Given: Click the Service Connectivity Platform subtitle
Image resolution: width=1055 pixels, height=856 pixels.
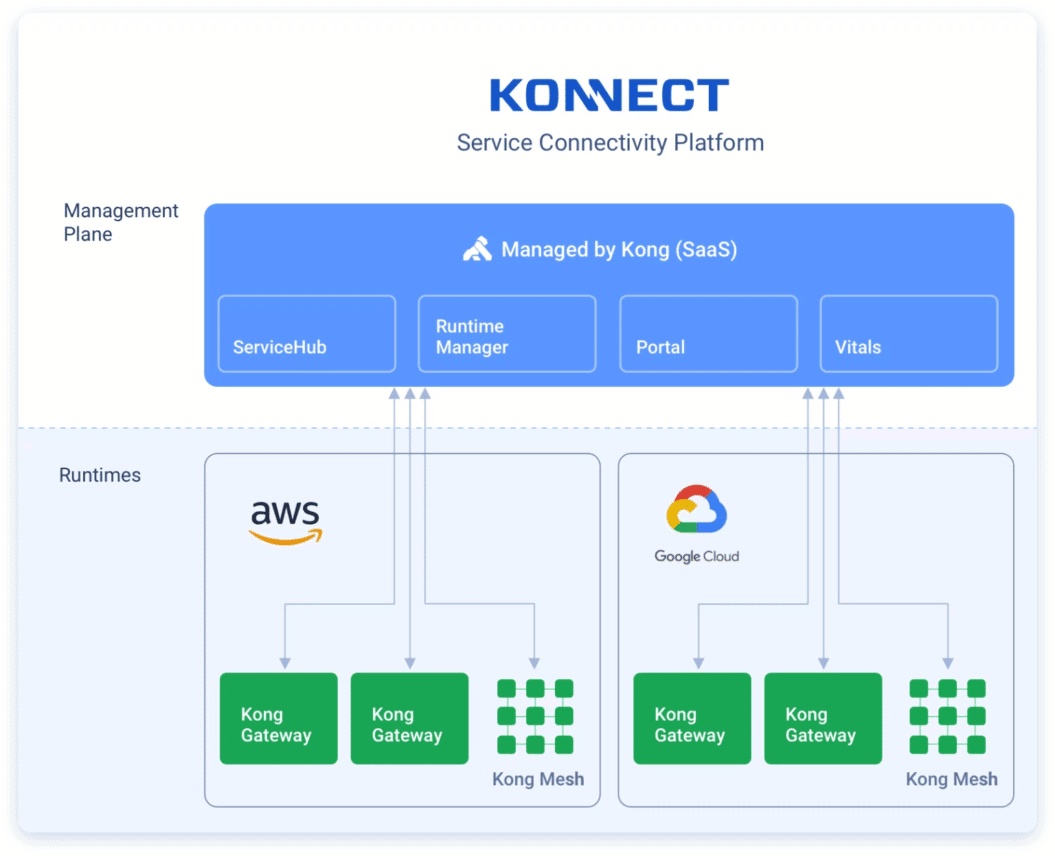Looking at the screenshot, I should (x=610, y=143).
